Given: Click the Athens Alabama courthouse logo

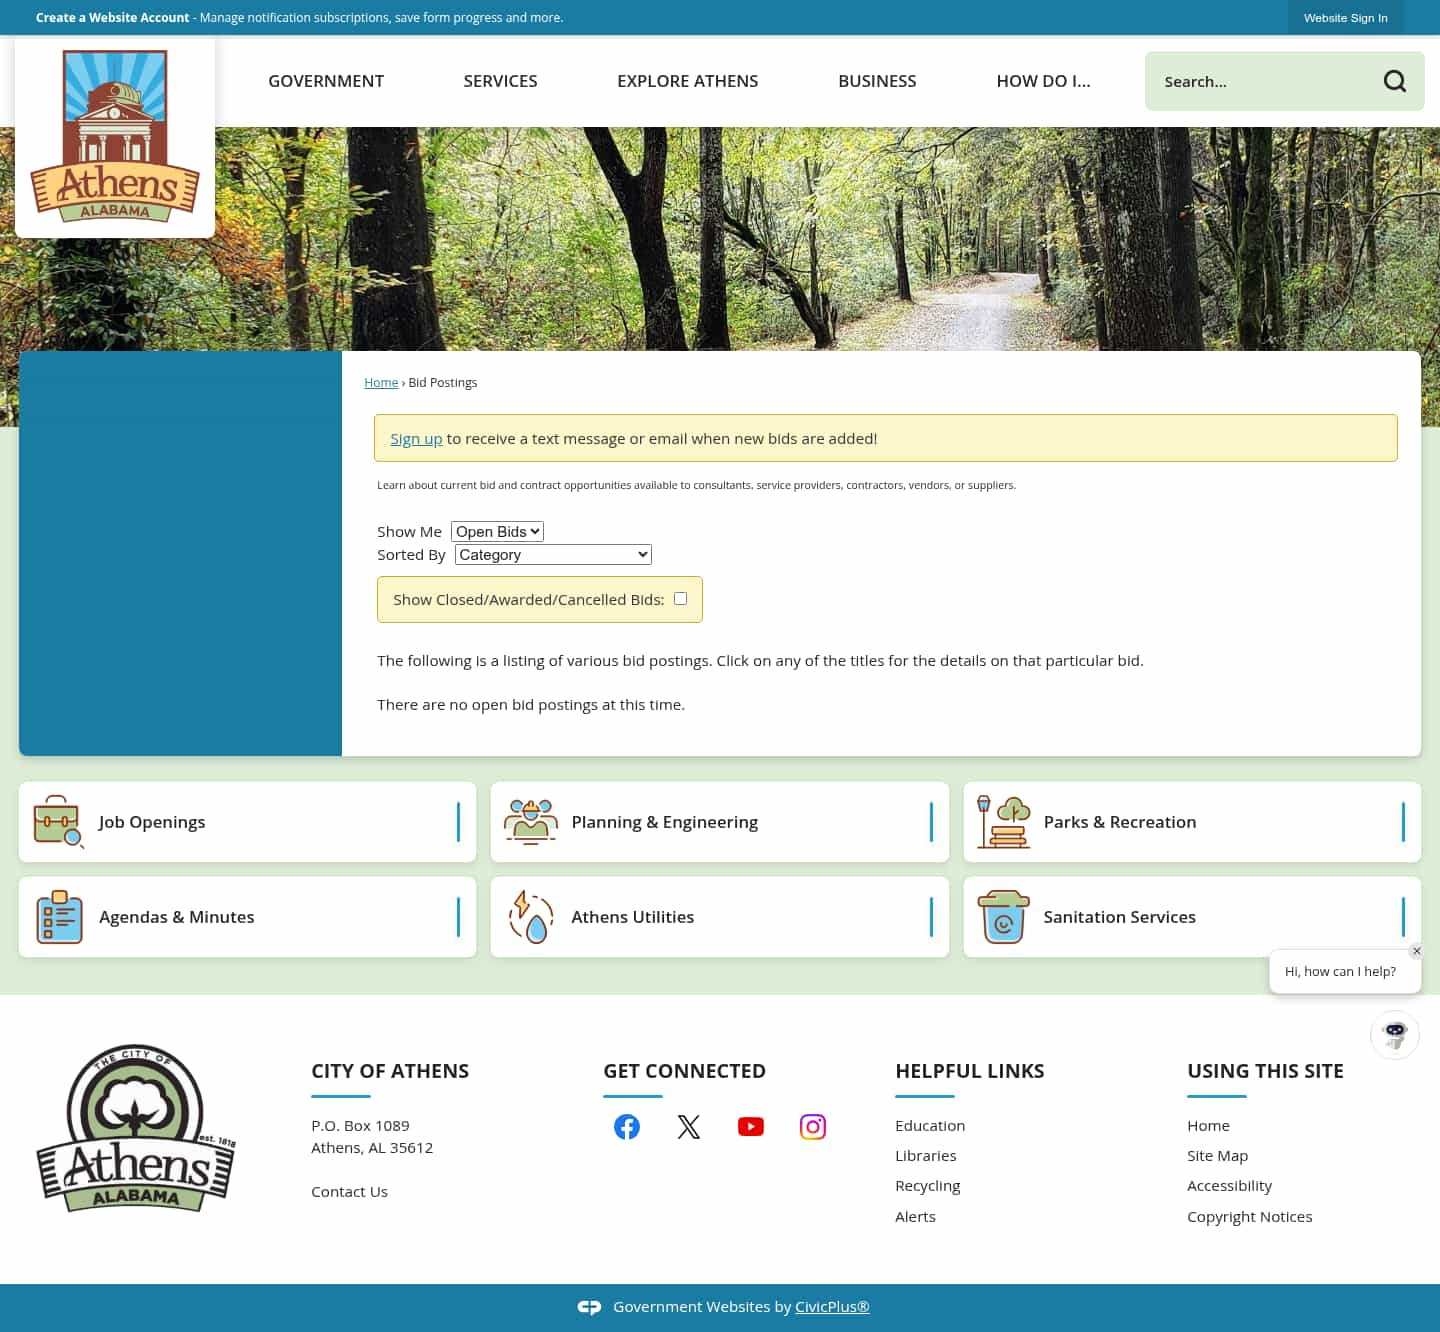Looking at the screenshot, I should coord(114,135).
